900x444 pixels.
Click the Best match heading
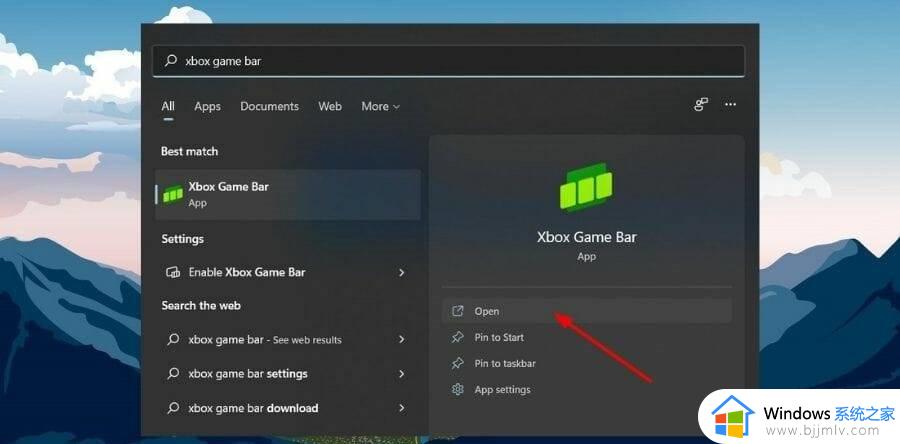[x=189, y=151]
